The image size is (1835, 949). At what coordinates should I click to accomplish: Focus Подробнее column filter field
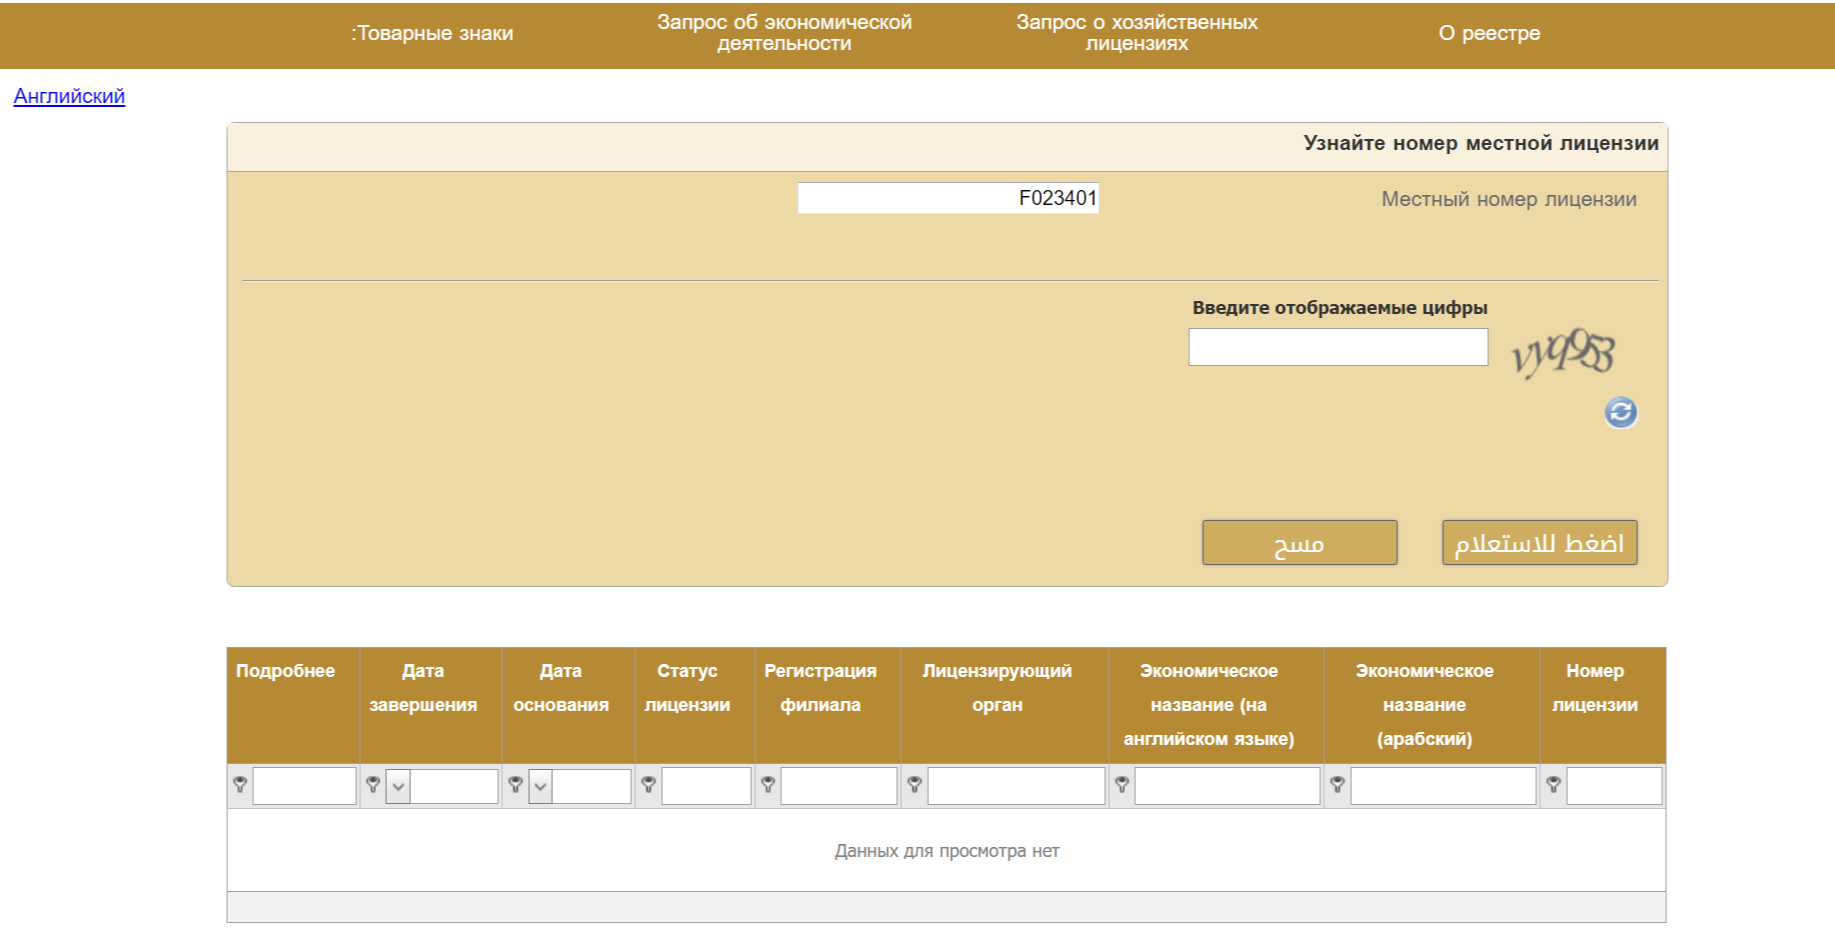[x=305, y=786]
